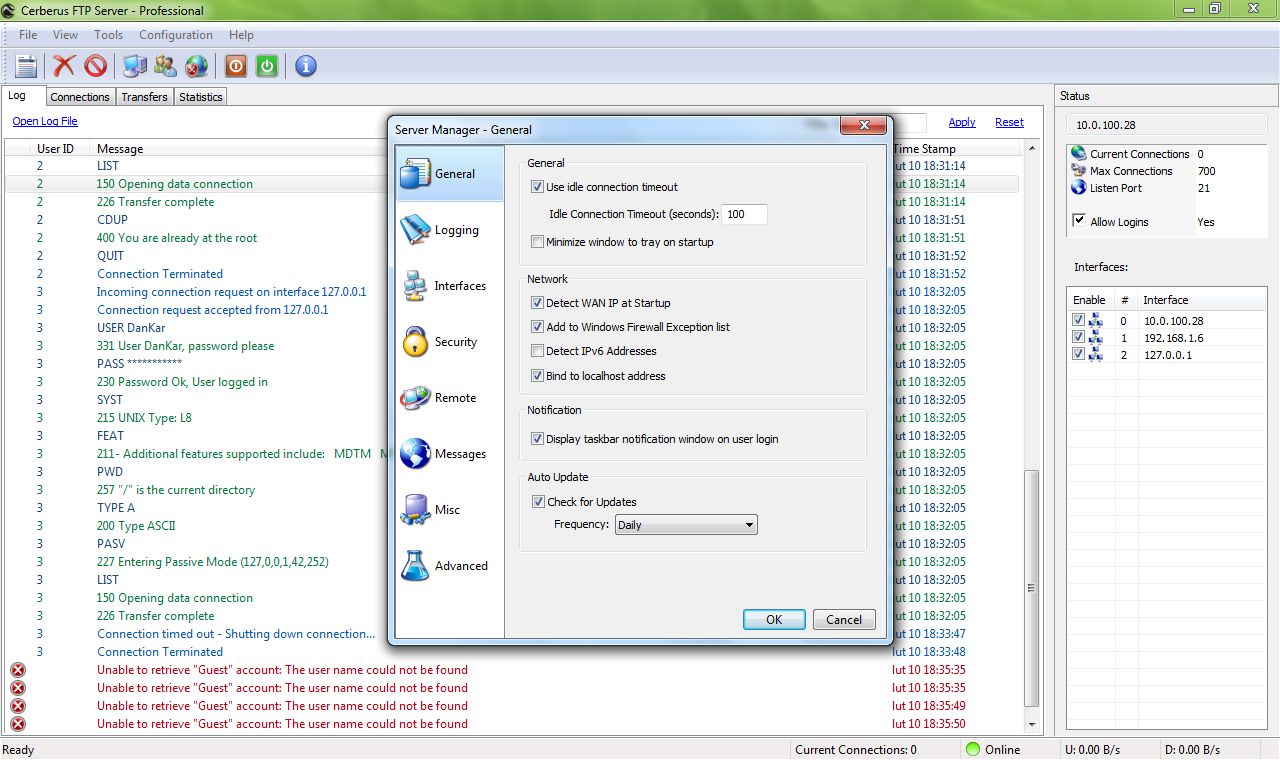Switch to the Connections tab
Screen dimensions: 1280x760
click(x=80, y=97)
